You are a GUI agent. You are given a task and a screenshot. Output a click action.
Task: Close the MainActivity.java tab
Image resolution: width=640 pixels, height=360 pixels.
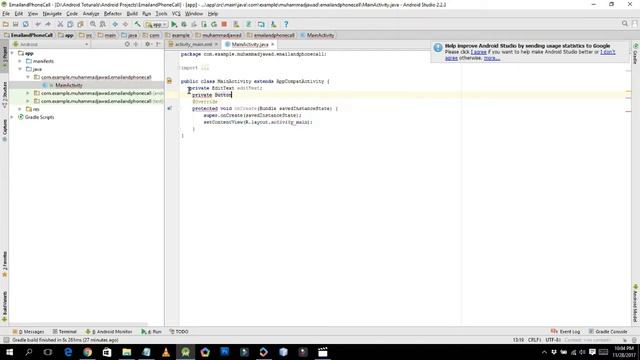[273, 44]
